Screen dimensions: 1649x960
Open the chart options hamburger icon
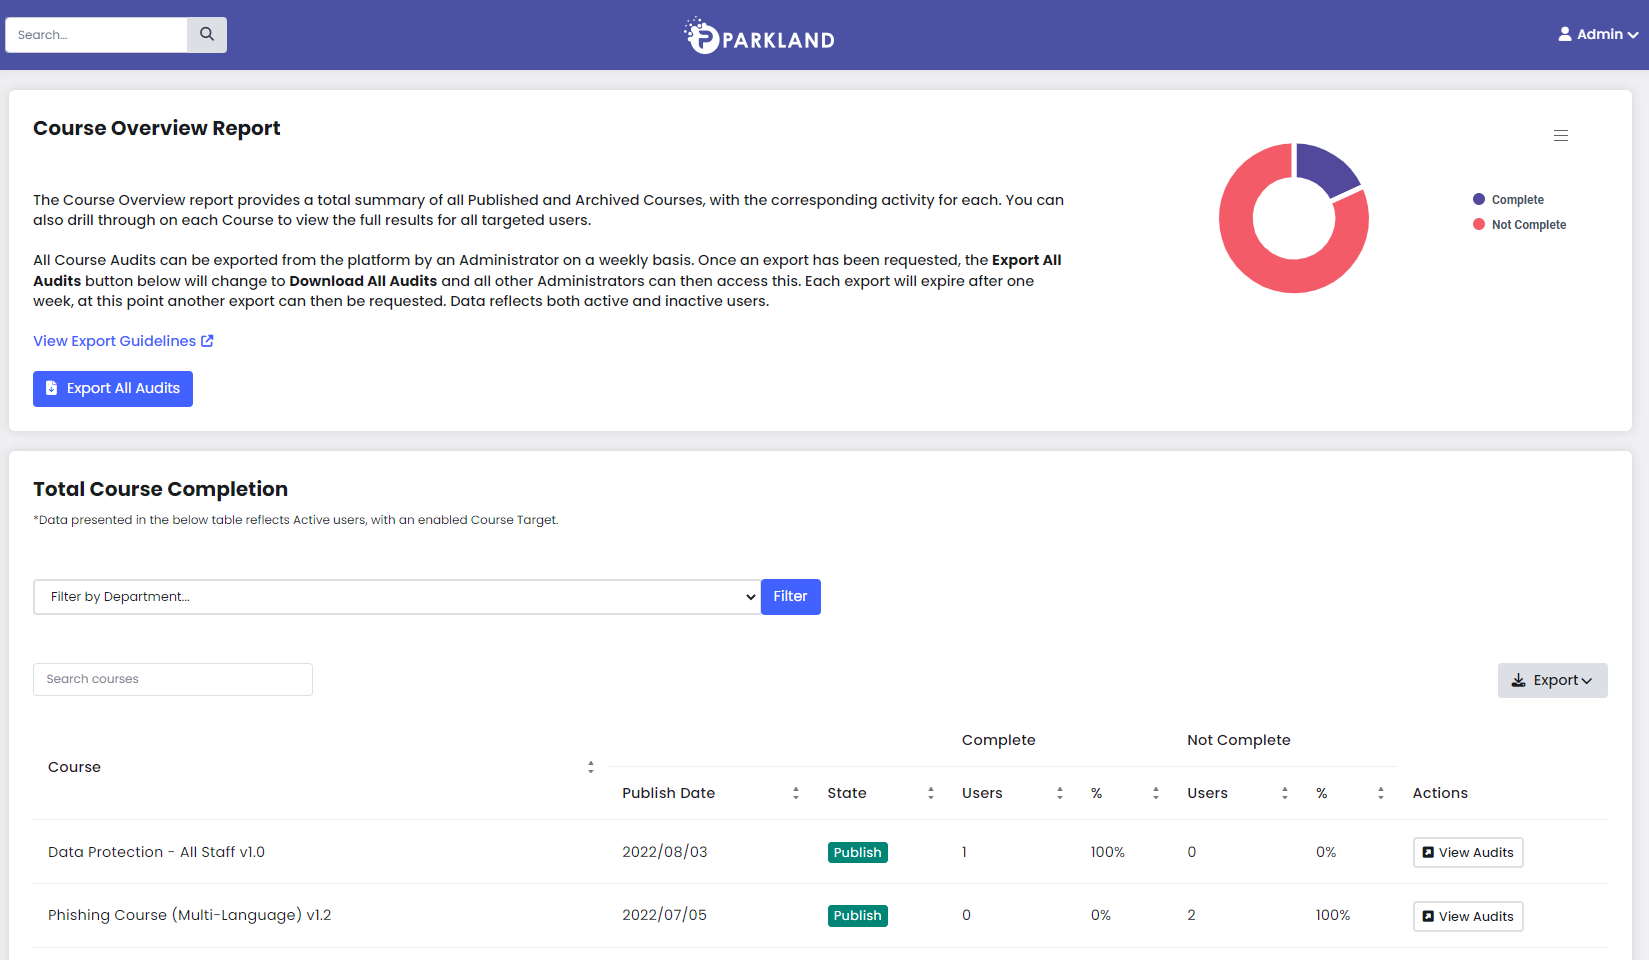point(1561,135)
